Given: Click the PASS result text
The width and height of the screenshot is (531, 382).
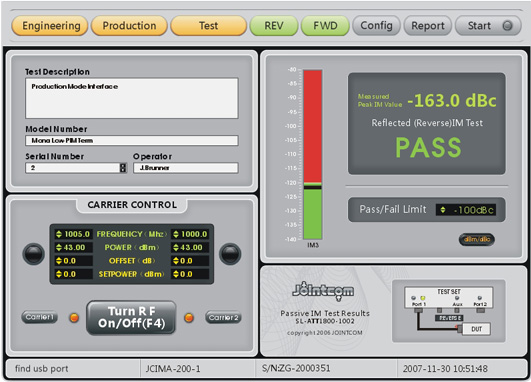Looking at the screenshot, I should click(x=428, y=148).
